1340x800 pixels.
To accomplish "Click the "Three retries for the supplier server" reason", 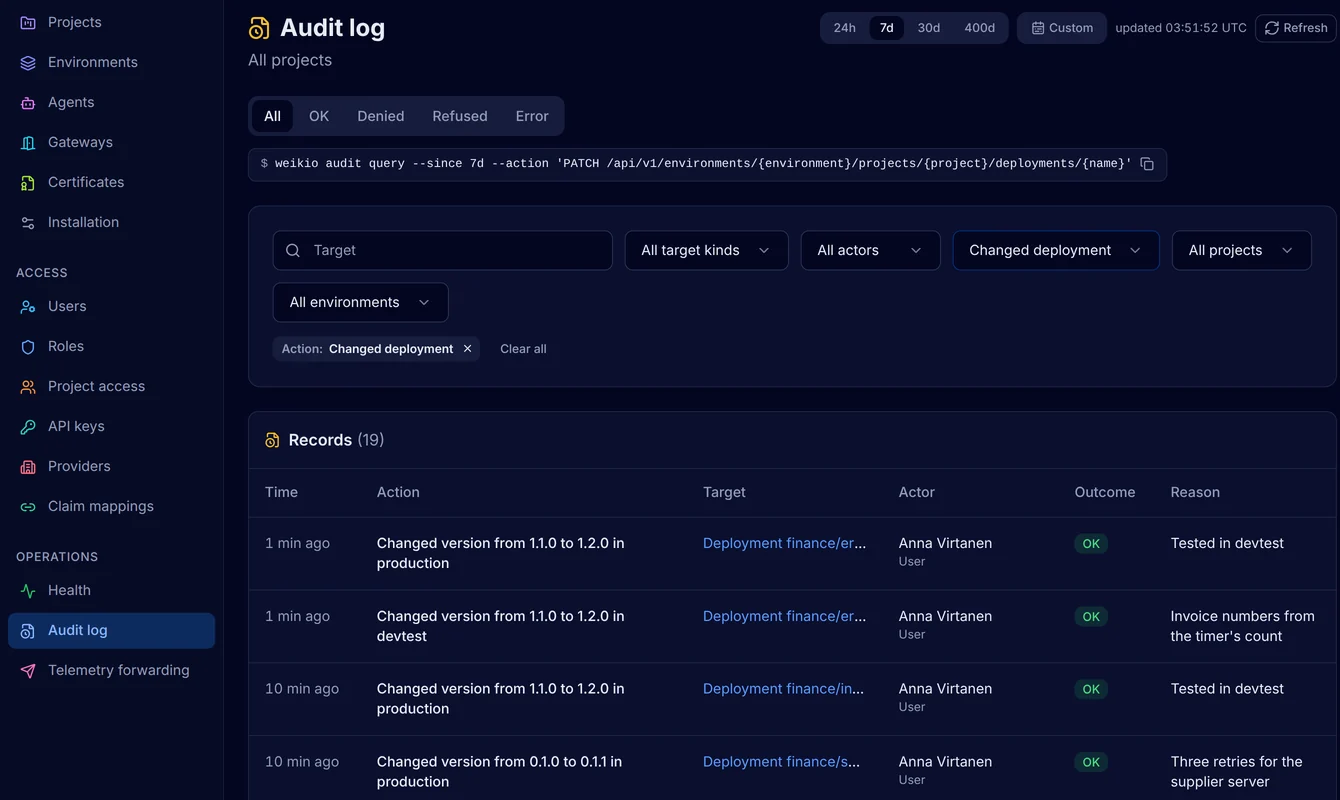I will coord(1237,772).
